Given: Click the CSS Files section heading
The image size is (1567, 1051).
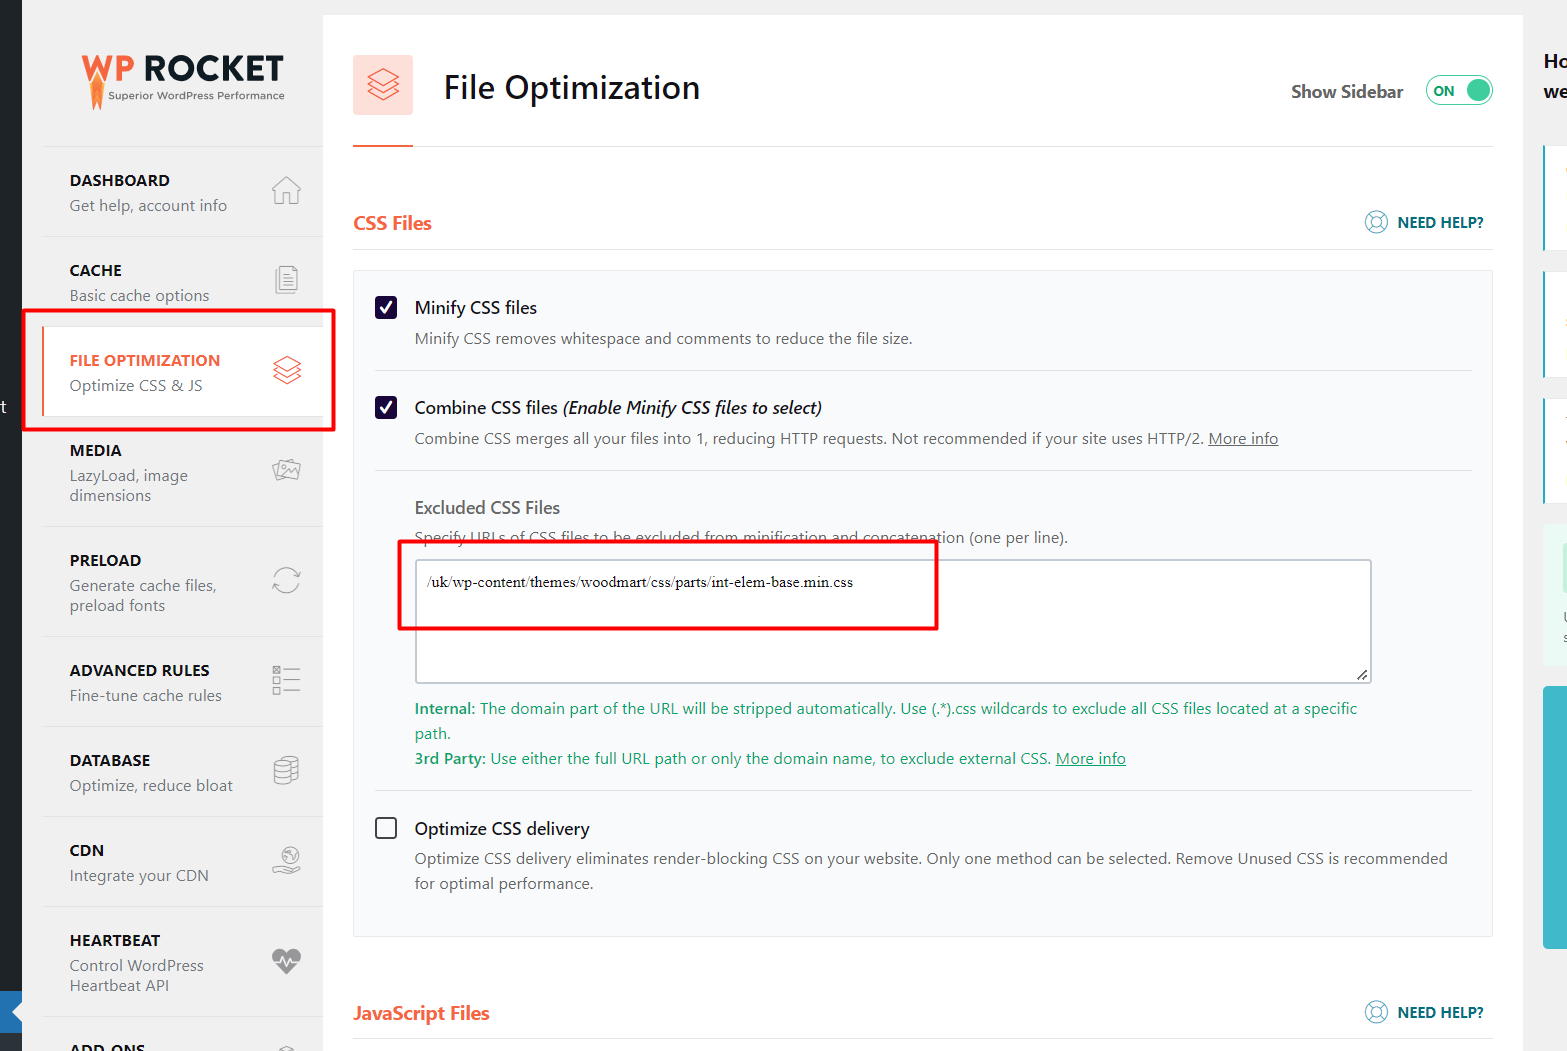Looking at the screenshot, I should [x=392, y=223].
